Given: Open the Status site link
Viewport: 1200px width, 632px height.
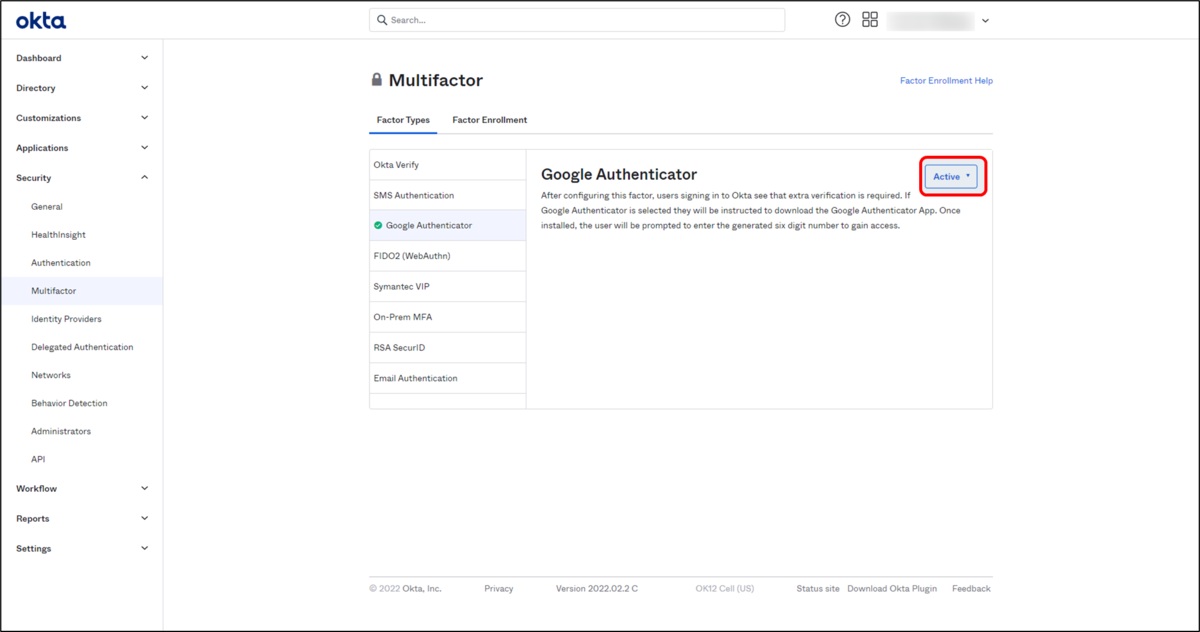Looking at the screenshot, I should (818, 589).
